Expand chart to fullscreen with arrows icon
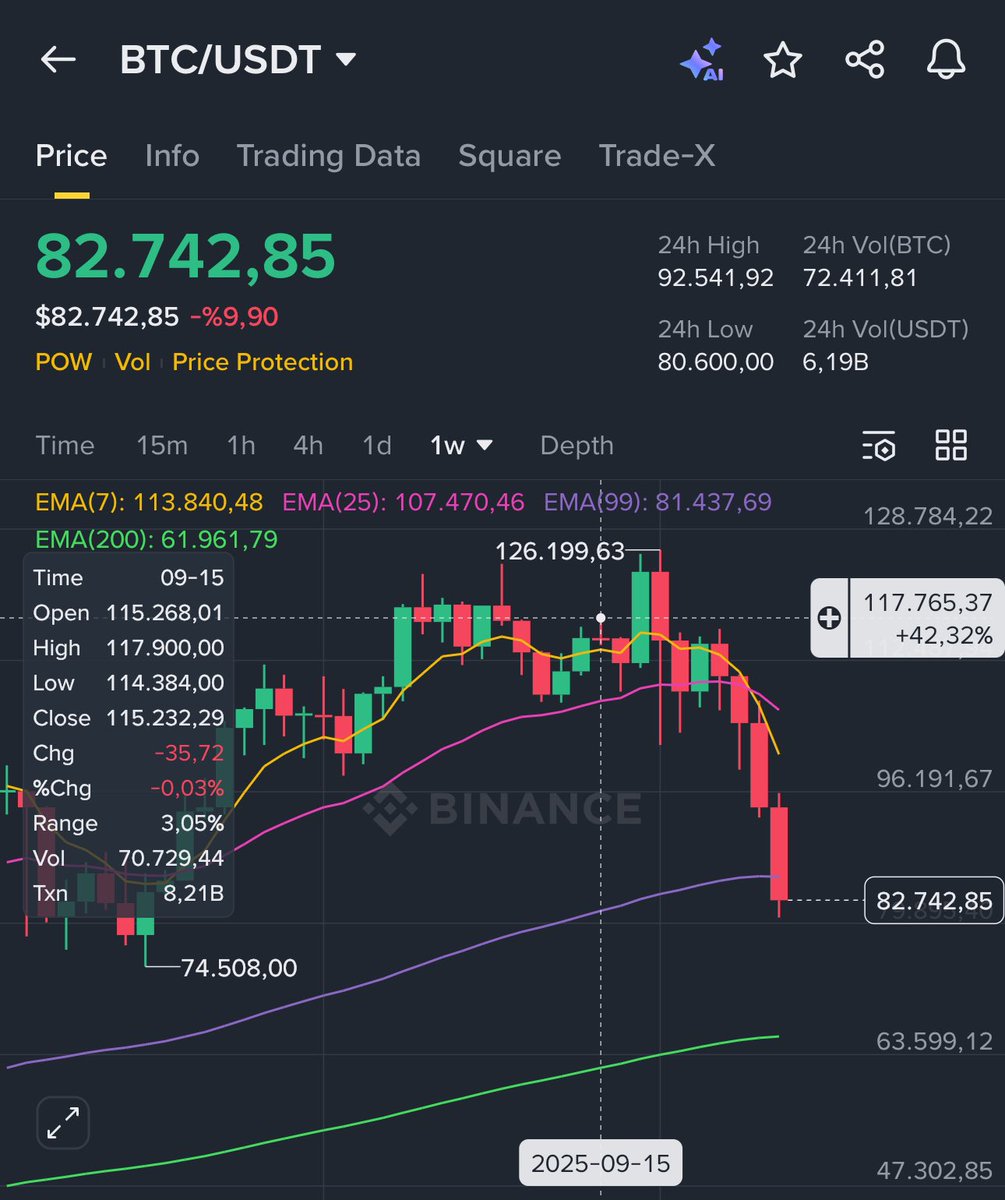 pyautogui.click(x=63, y=1122)
